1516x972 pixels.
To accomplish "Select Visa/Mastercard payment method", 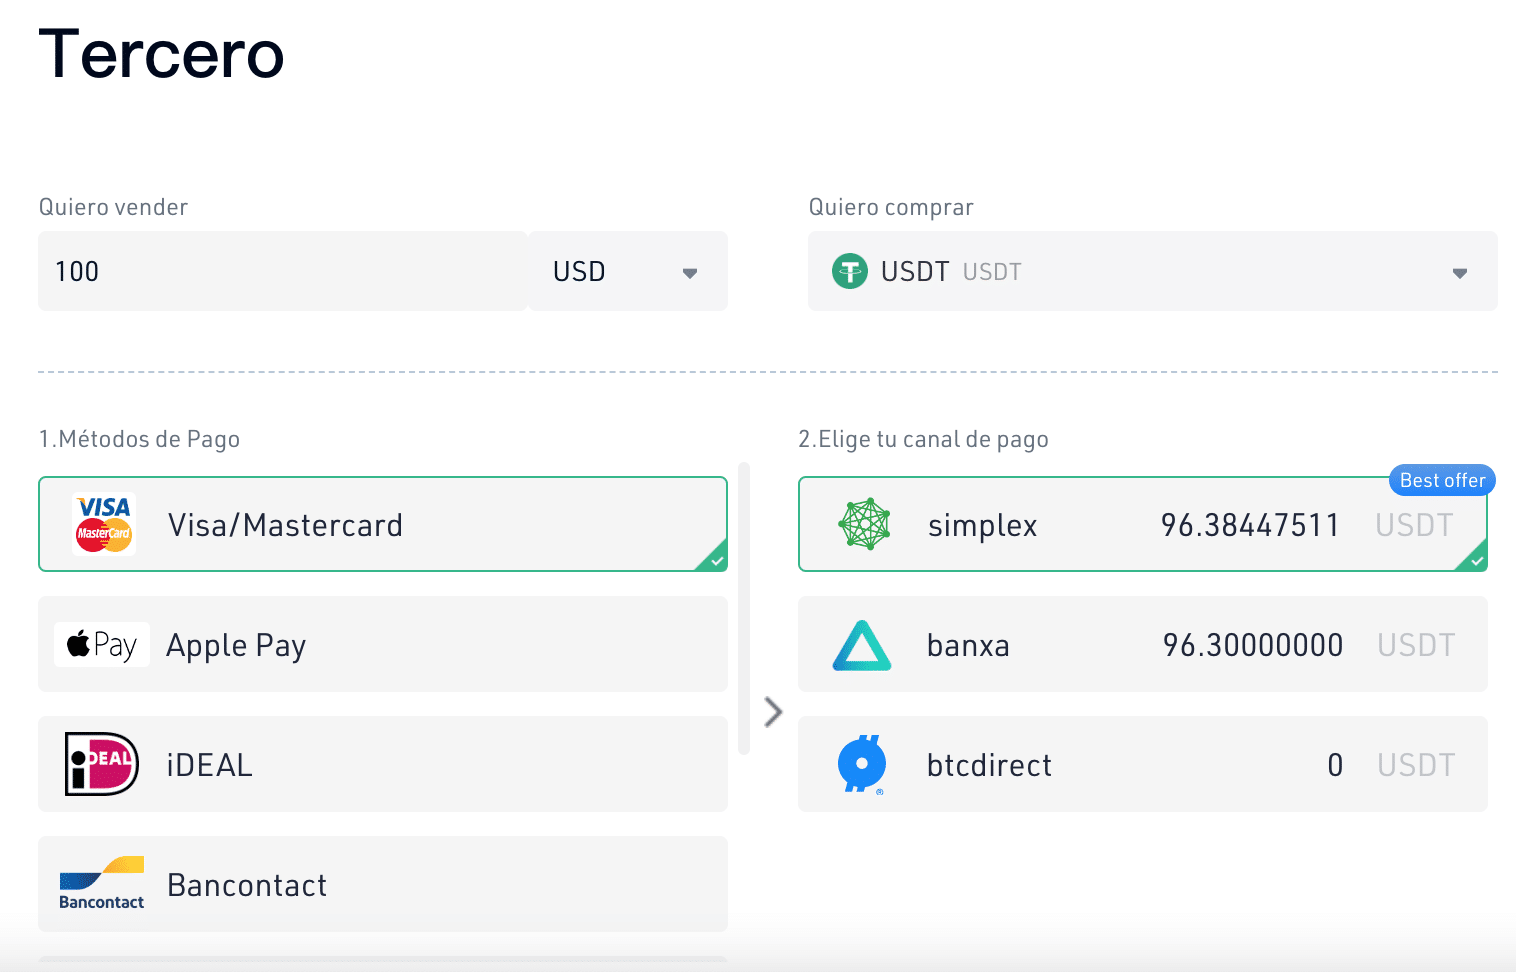I will tap(383, 524).
